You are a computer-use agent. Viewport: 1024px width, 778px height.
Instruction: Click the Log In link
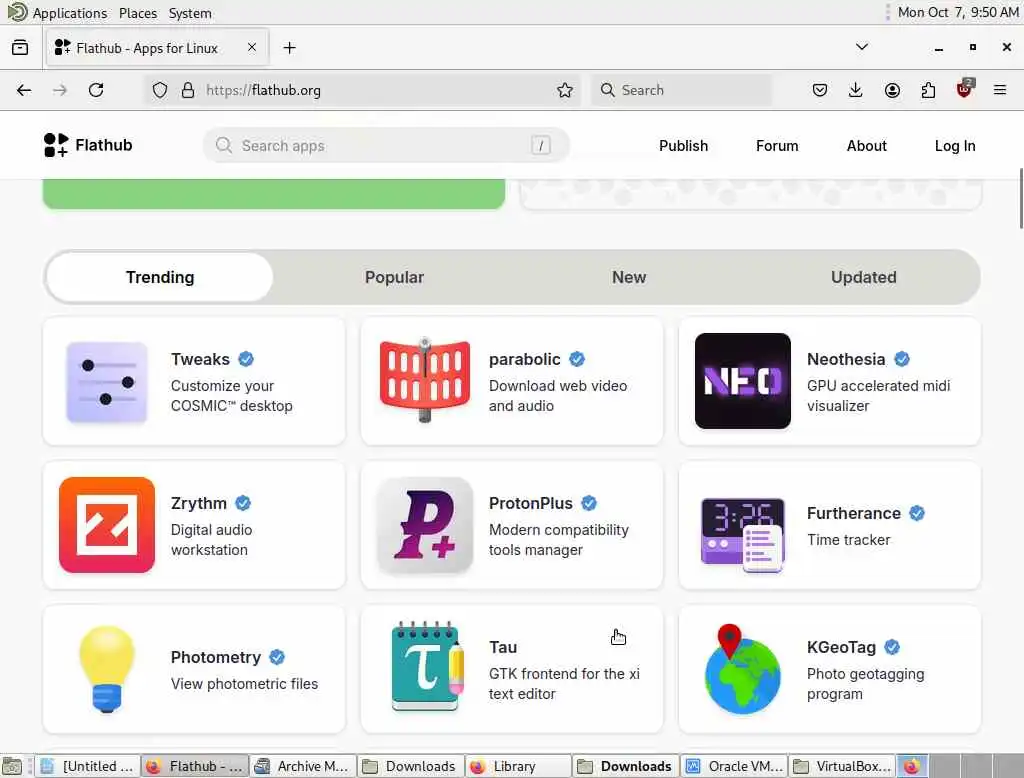click(955, 146)
